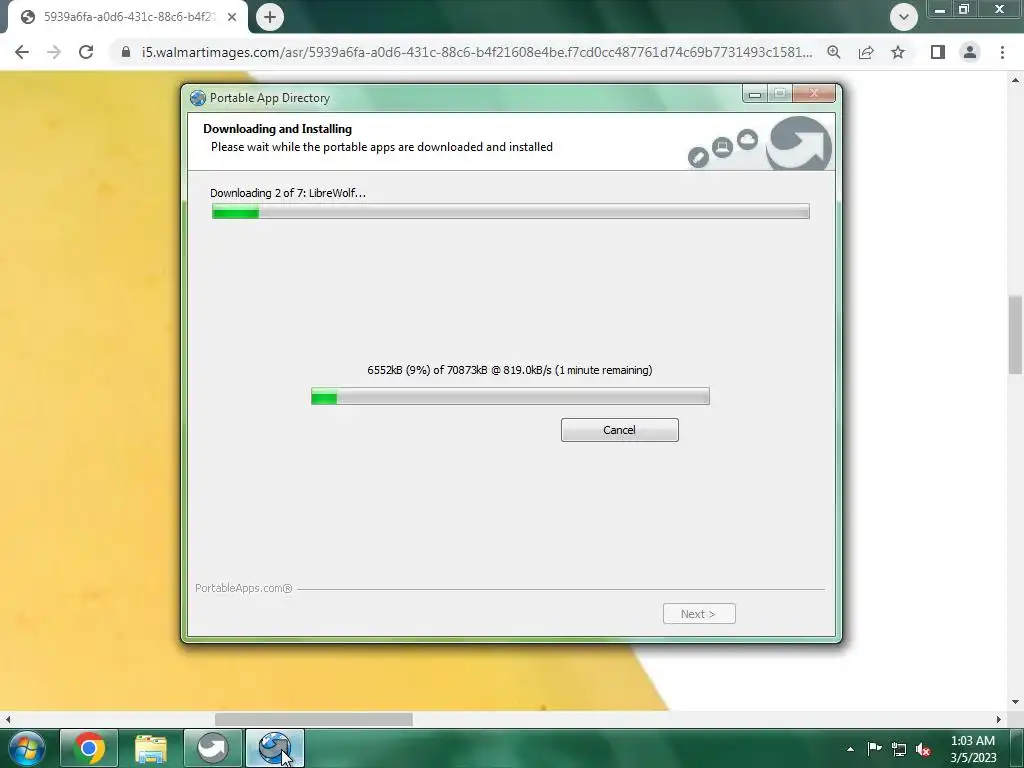Close the 5939a6fa tab

[x=232, y=17]
